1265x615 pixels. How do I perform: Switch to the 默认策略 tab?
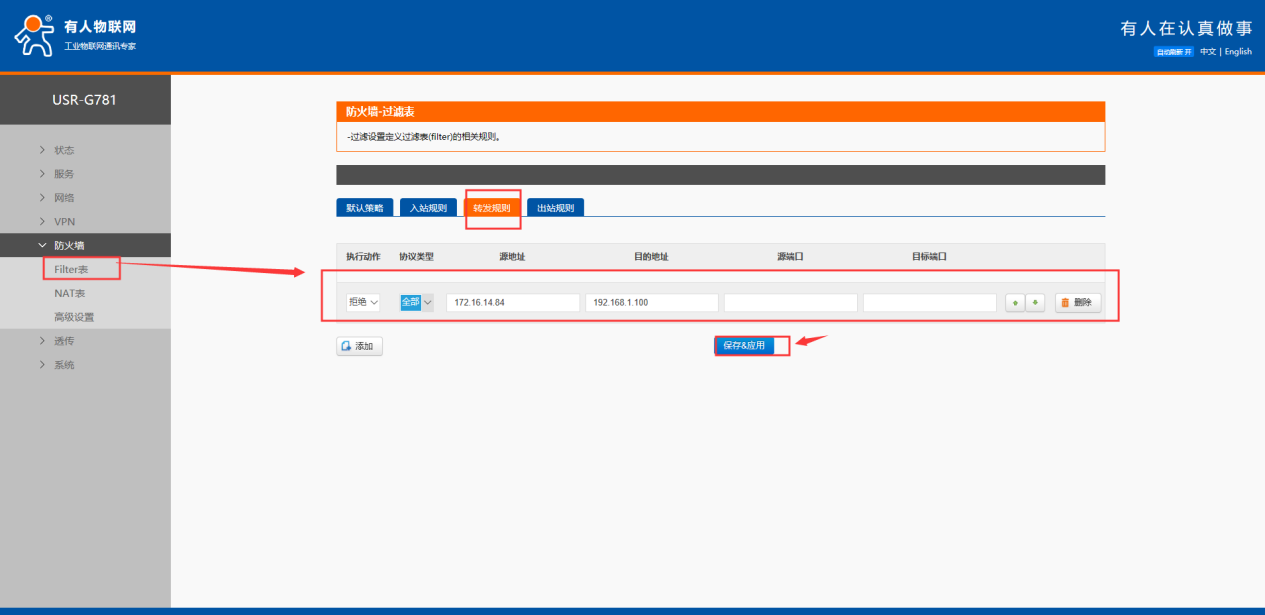(x=365, y=208)
